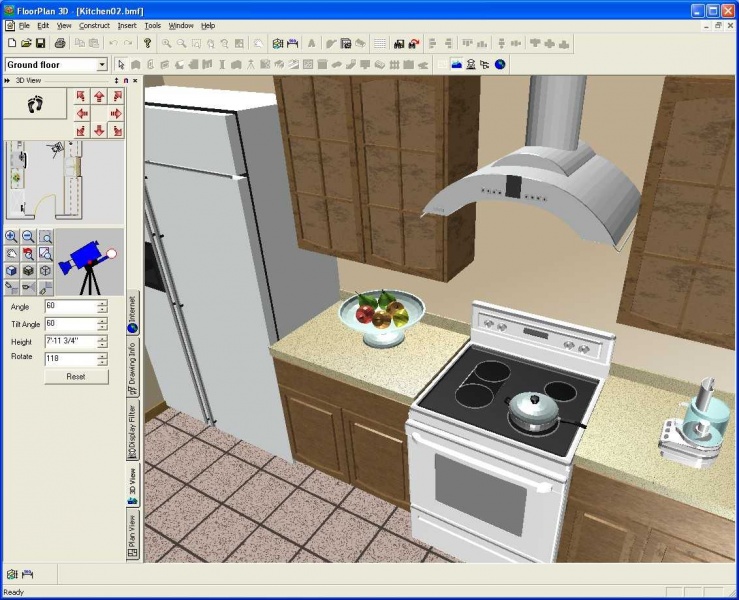Move the camera forward with the red up arrow
This screenshot has height=600, width=739.
pyautogui.click(x=99, y=97)
